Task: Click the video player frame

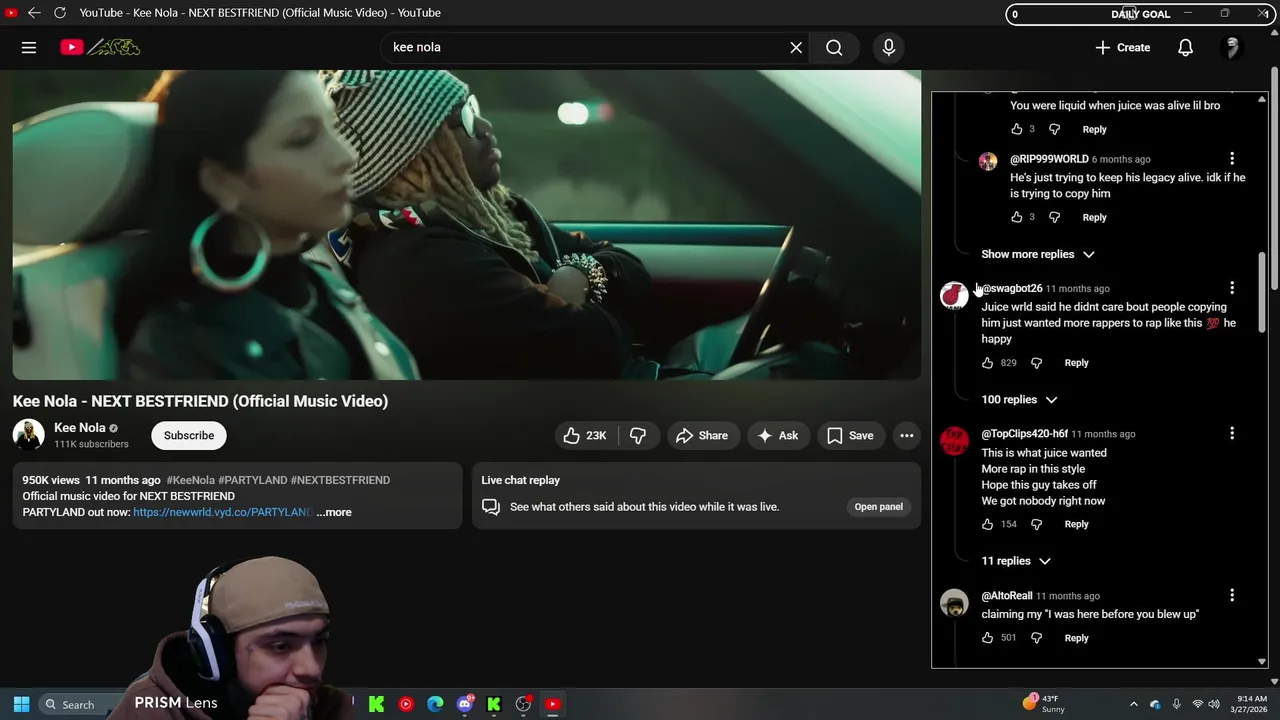Action: [x=467, y=225]
